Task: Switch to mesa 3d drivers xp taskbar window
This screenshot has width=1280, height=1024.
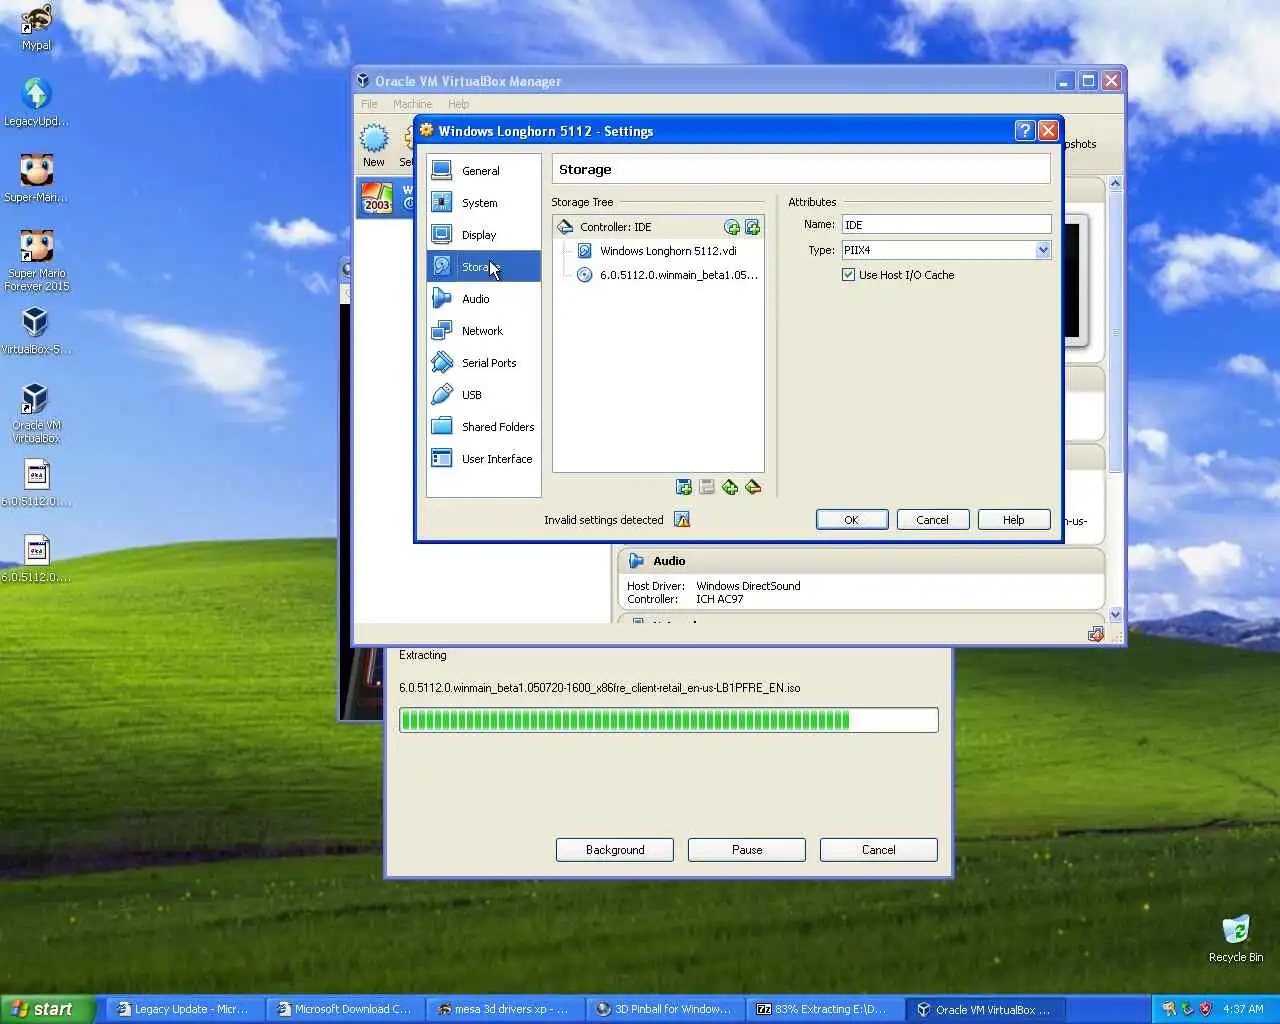Action: [505, 1009]
